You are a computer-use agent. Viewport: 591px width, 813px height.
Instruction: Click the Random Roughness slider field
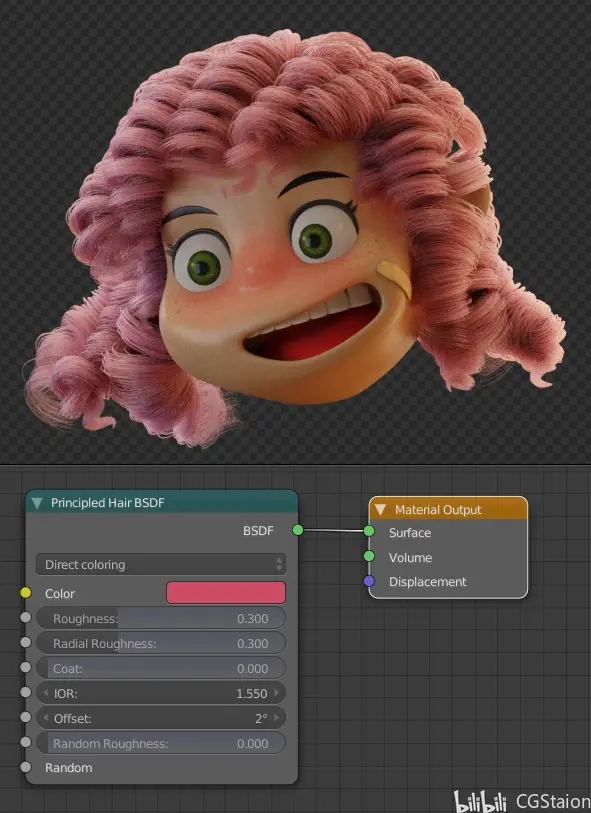coord(161,744)
